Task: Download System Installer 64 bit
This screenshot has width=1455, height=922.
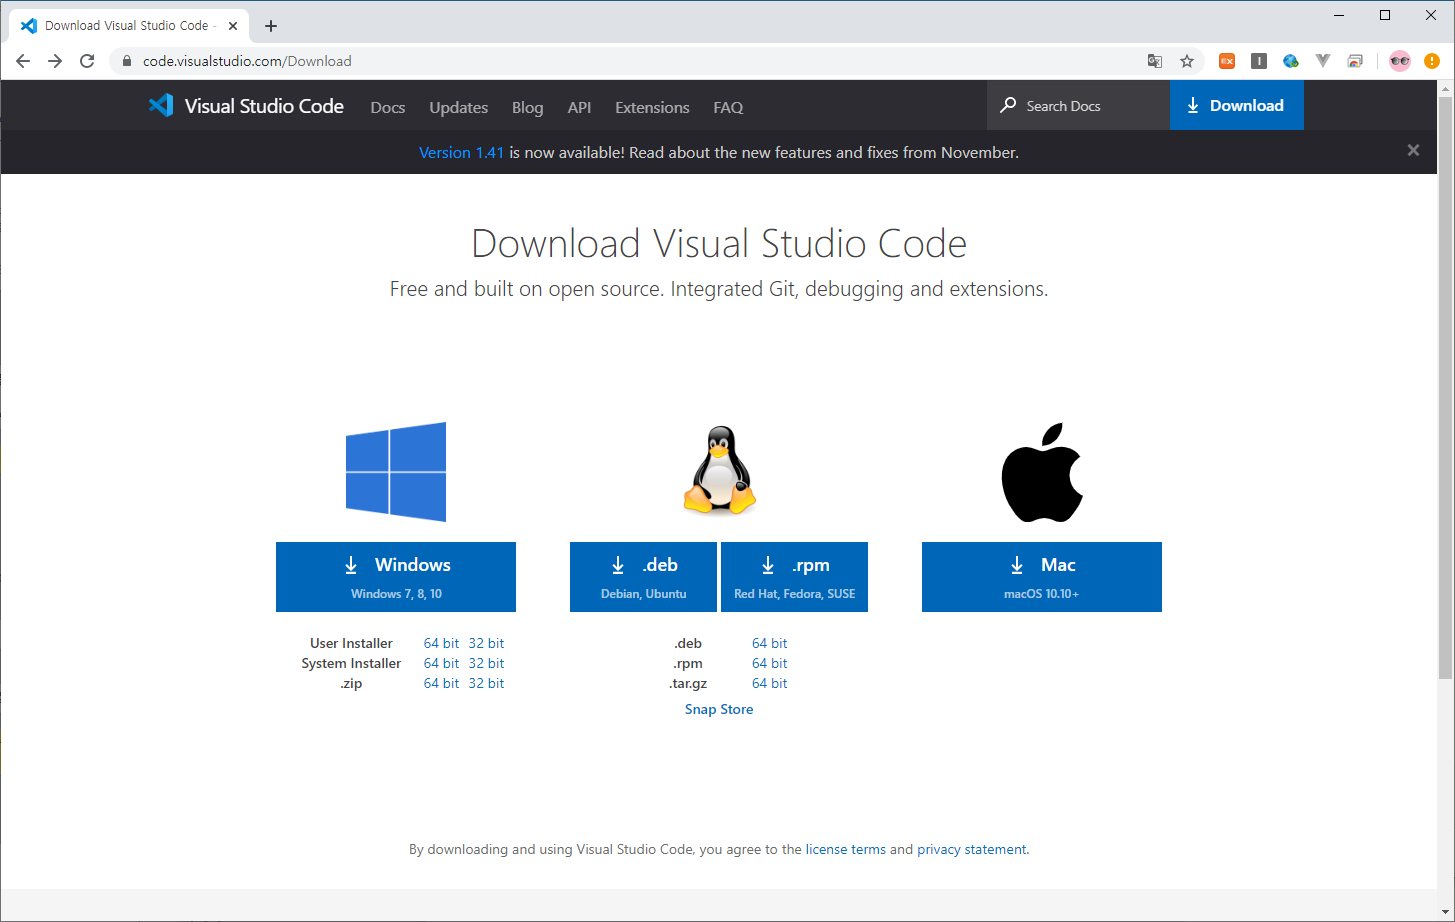Action: pyautogui.click(x=441, y=663)
